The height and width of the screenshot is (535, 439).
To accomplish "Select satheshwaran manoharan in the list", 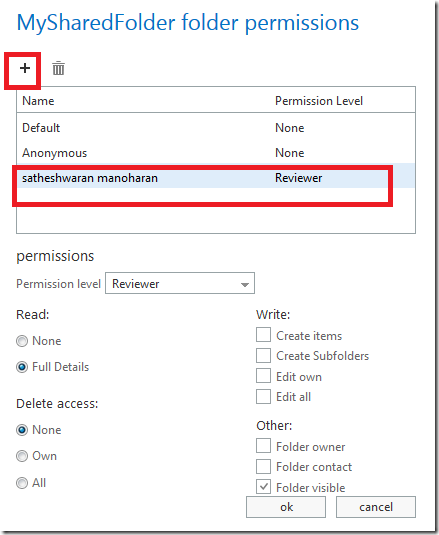I will click(216, 178).
